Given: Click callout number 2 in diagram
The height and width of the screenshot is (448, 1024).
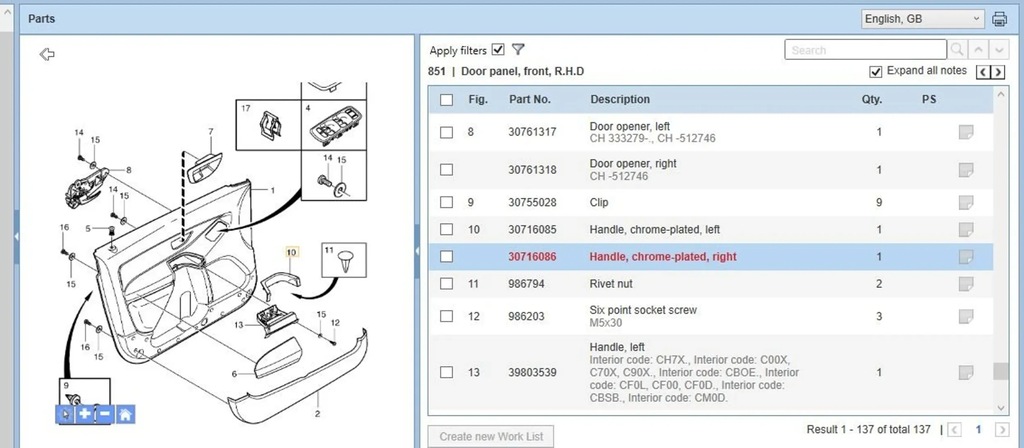Looking at the screenshot, I should coord(317,413).
